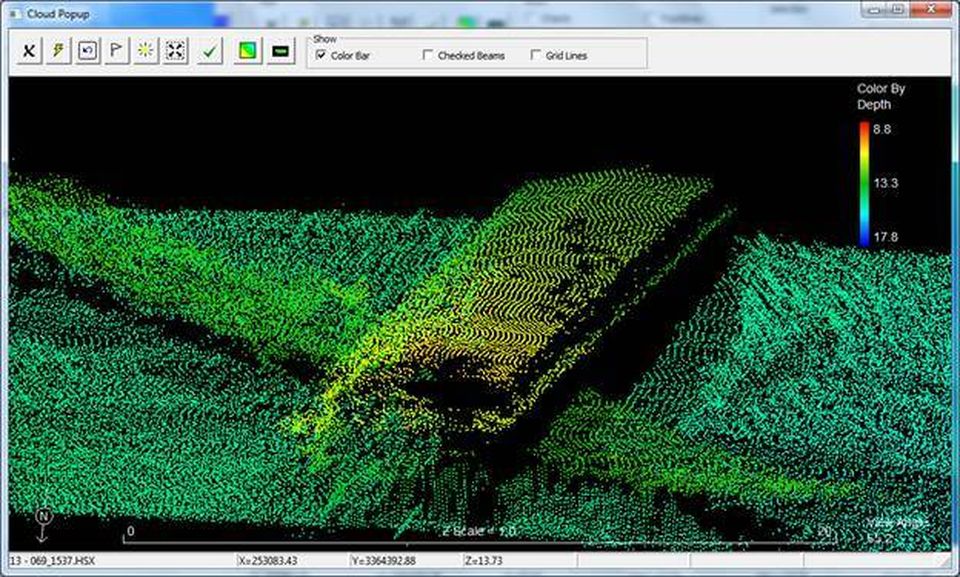Click the scissors cut tool icon

[x=31, y=51]
